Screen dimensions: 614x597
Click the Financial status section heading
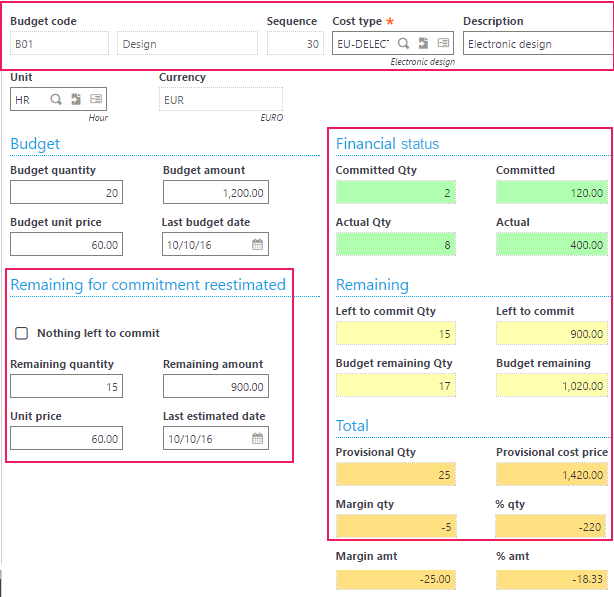387,144
